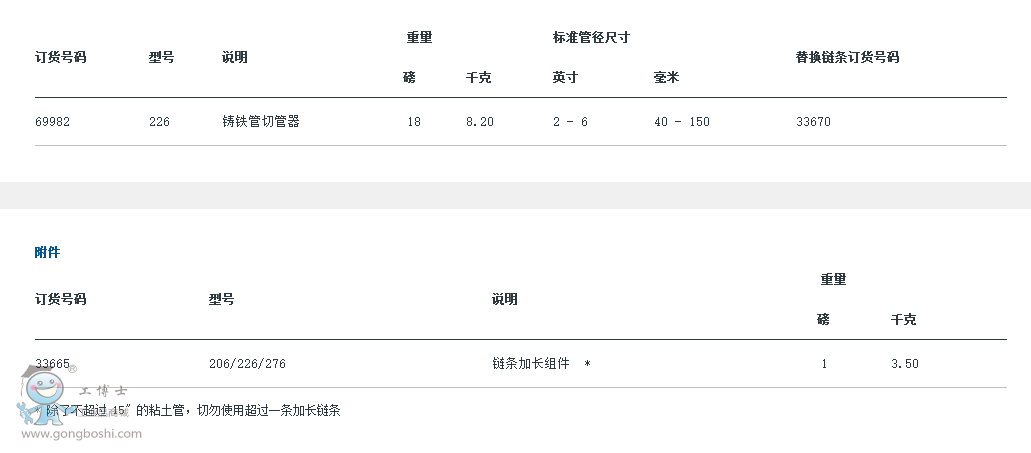The height and width of the screenshot is (453, 1031).
Task: Click the 链条加长组件 description
Action: [x=531, y=364]
